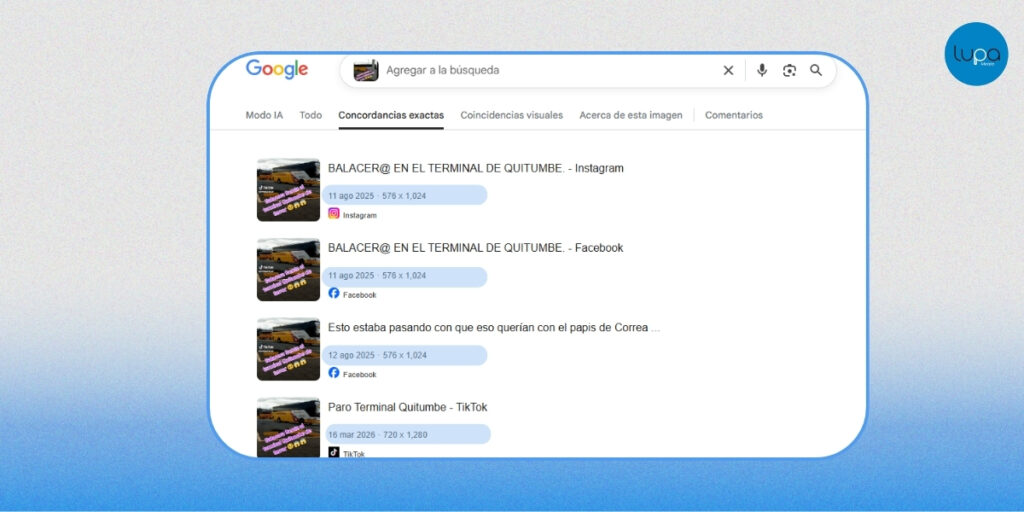This screenshot has width=1024, height=512.
Task: Click the Facebook icon under third result
Action: tap(334, 372)
